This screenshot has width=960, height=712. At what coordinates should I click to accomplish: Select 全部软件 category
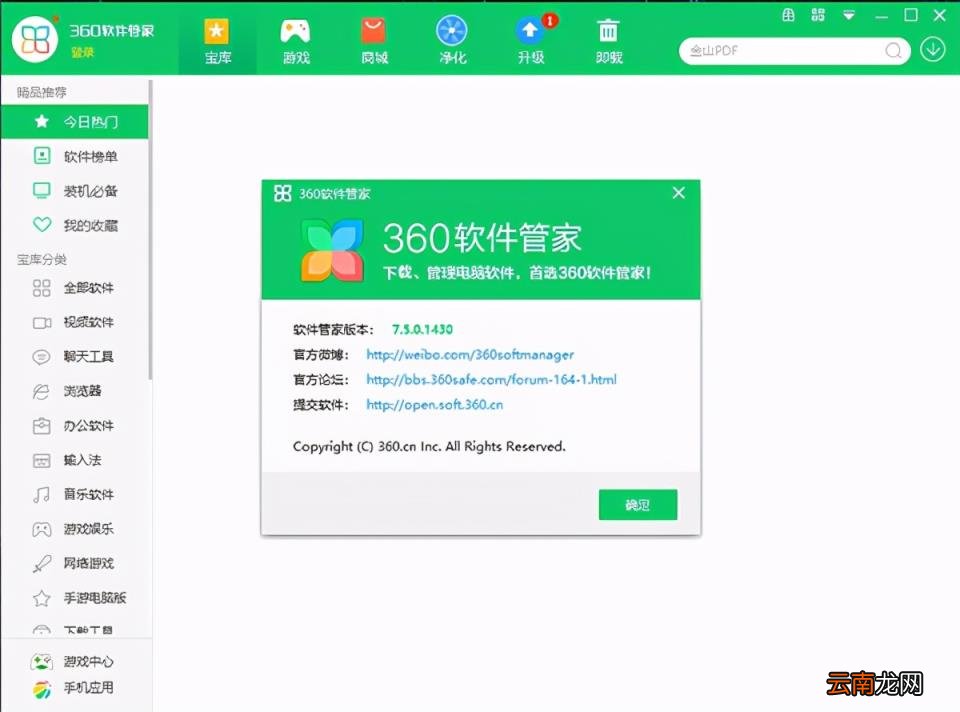[x=74, y=288]
